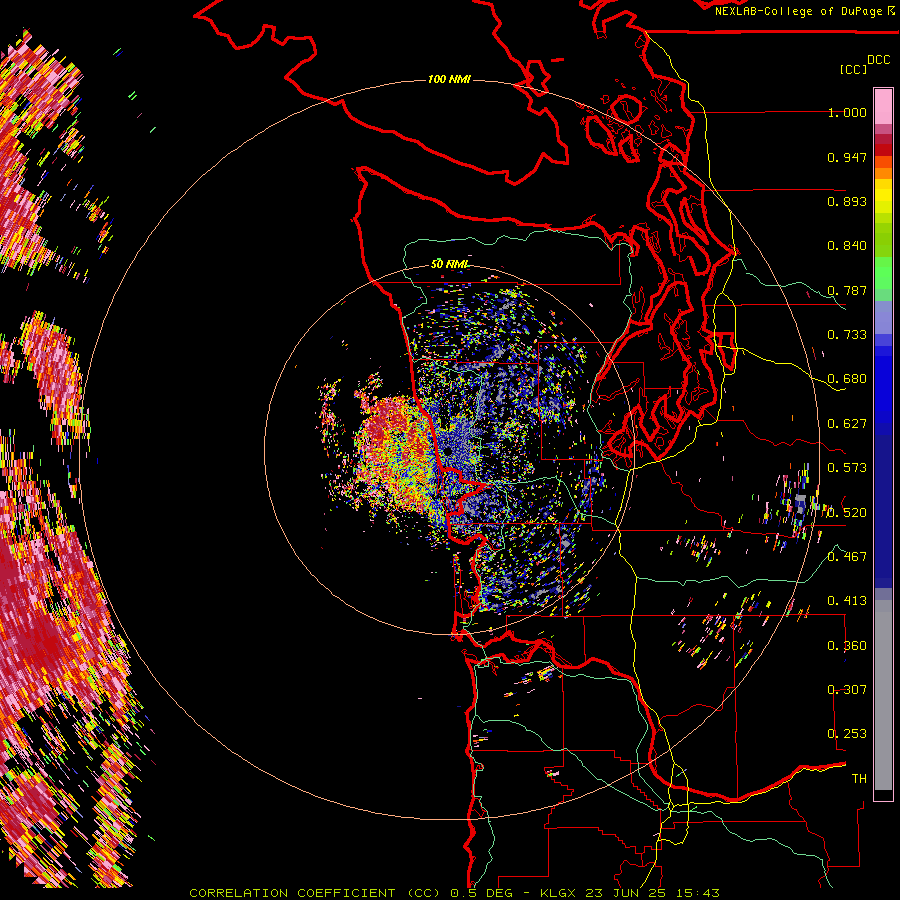Click the 50 NMI range ring label

tap(449, 265)
